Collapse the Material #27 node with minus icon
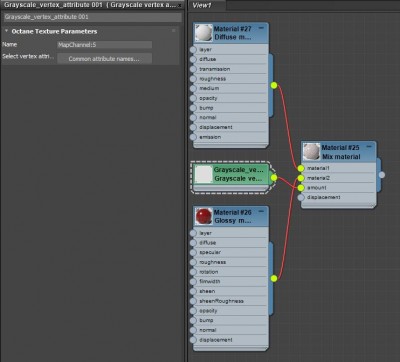400x362 pixels. pyautogui.click(x=261, y=28)
